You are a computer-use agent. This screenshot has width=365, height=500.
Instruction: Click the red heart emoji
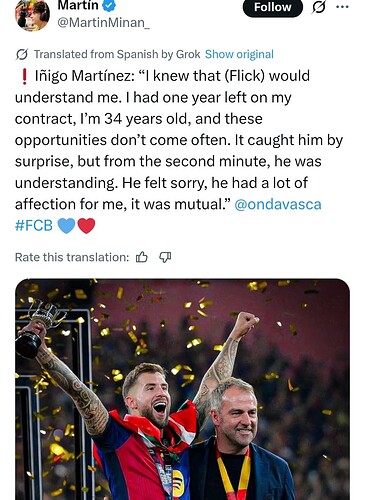[x=86, y=226]
